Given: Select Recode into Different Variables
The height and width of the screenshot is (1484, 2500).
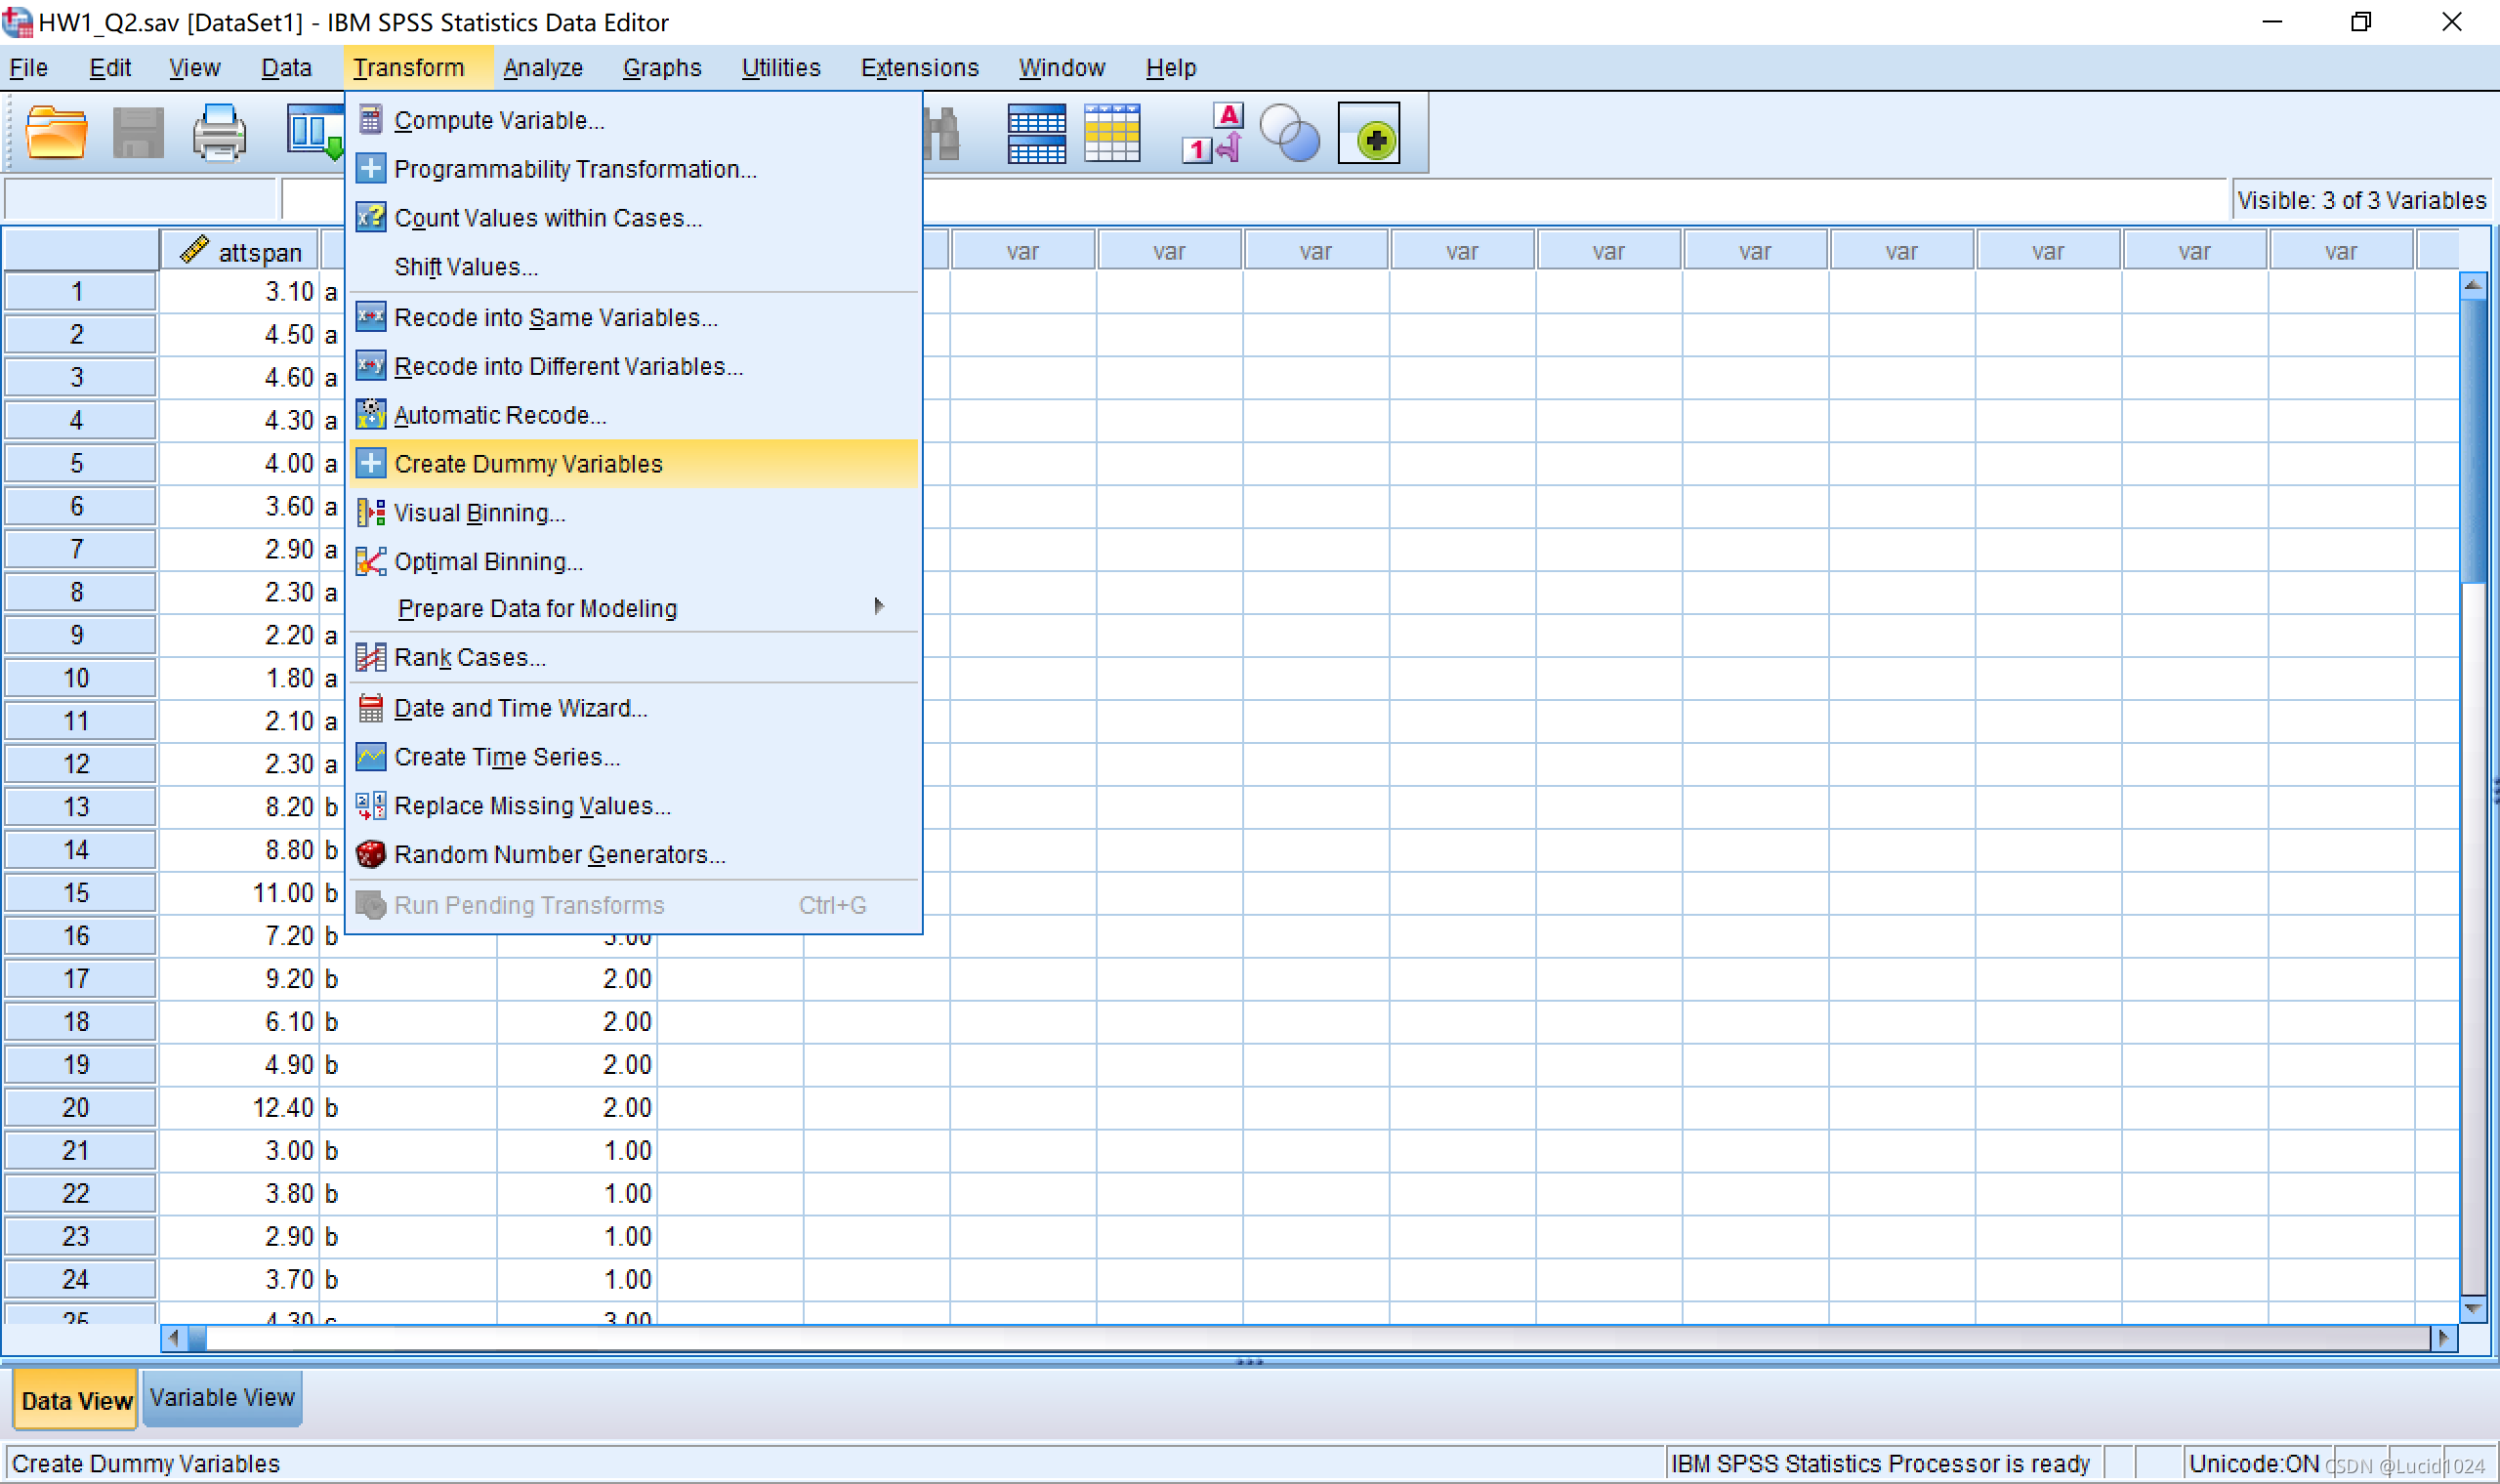Looking at the screenshot, I should [x=568, y=366].
